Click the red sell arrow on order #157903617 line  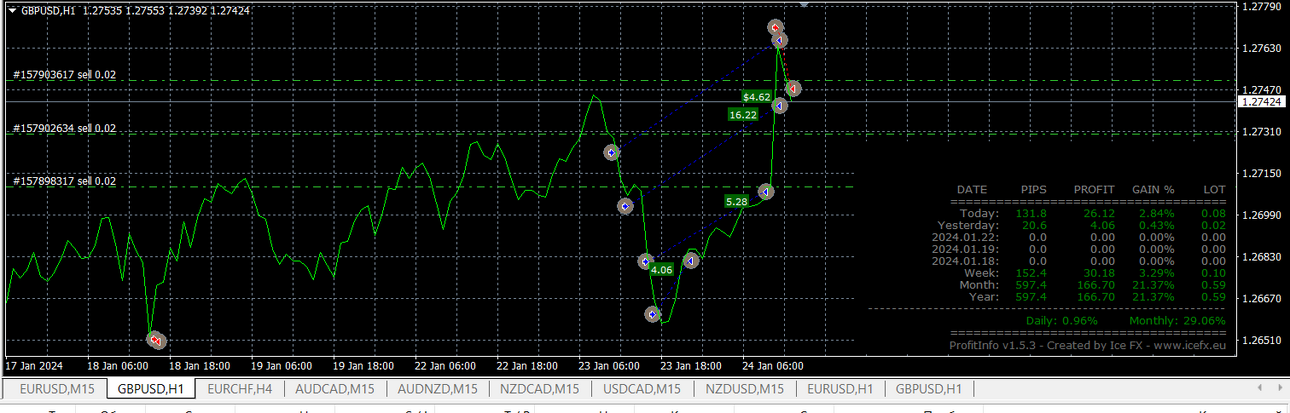[793, 88]
